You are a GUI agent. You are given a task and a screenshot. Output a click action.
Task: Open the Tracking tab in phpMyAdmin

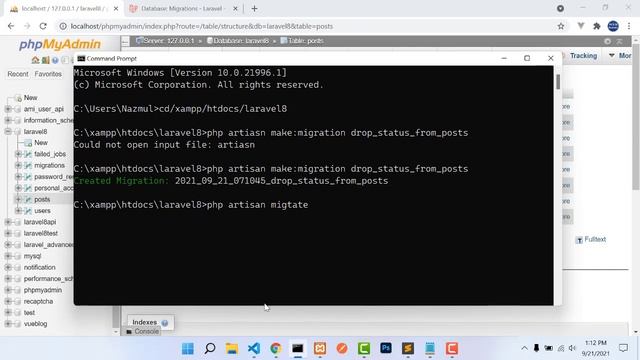[583, 56]
